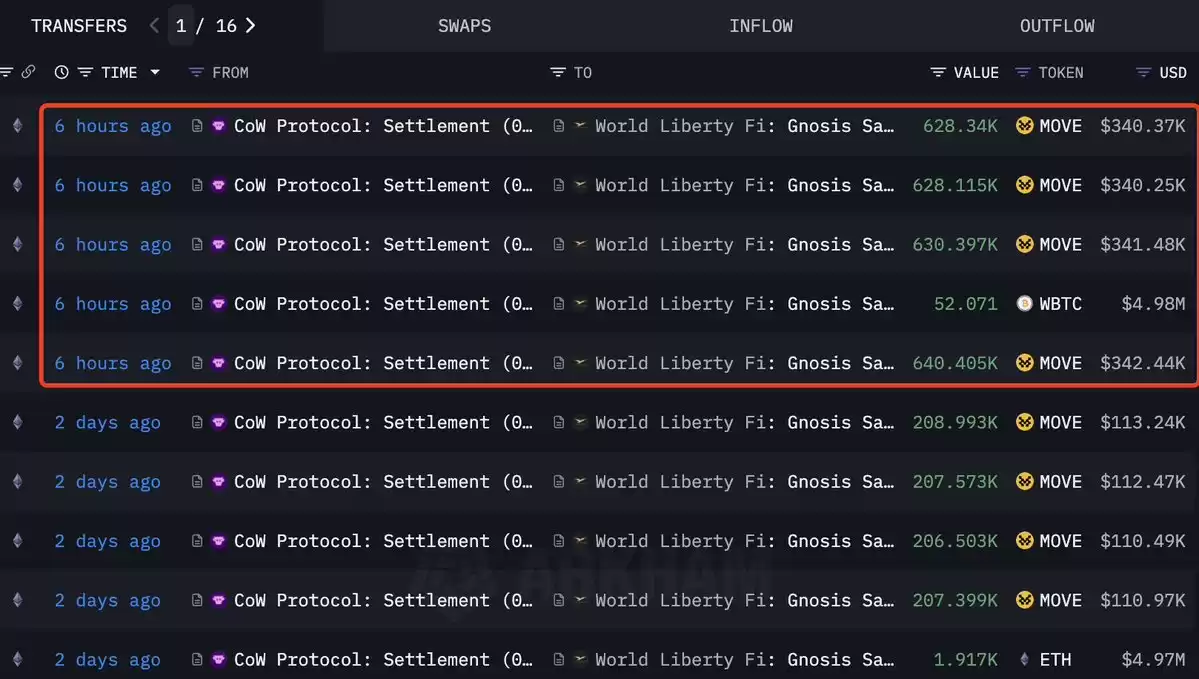The image size is (1199, 679).
Task: Click the ETH token label
Action: tap(1055, 659)
